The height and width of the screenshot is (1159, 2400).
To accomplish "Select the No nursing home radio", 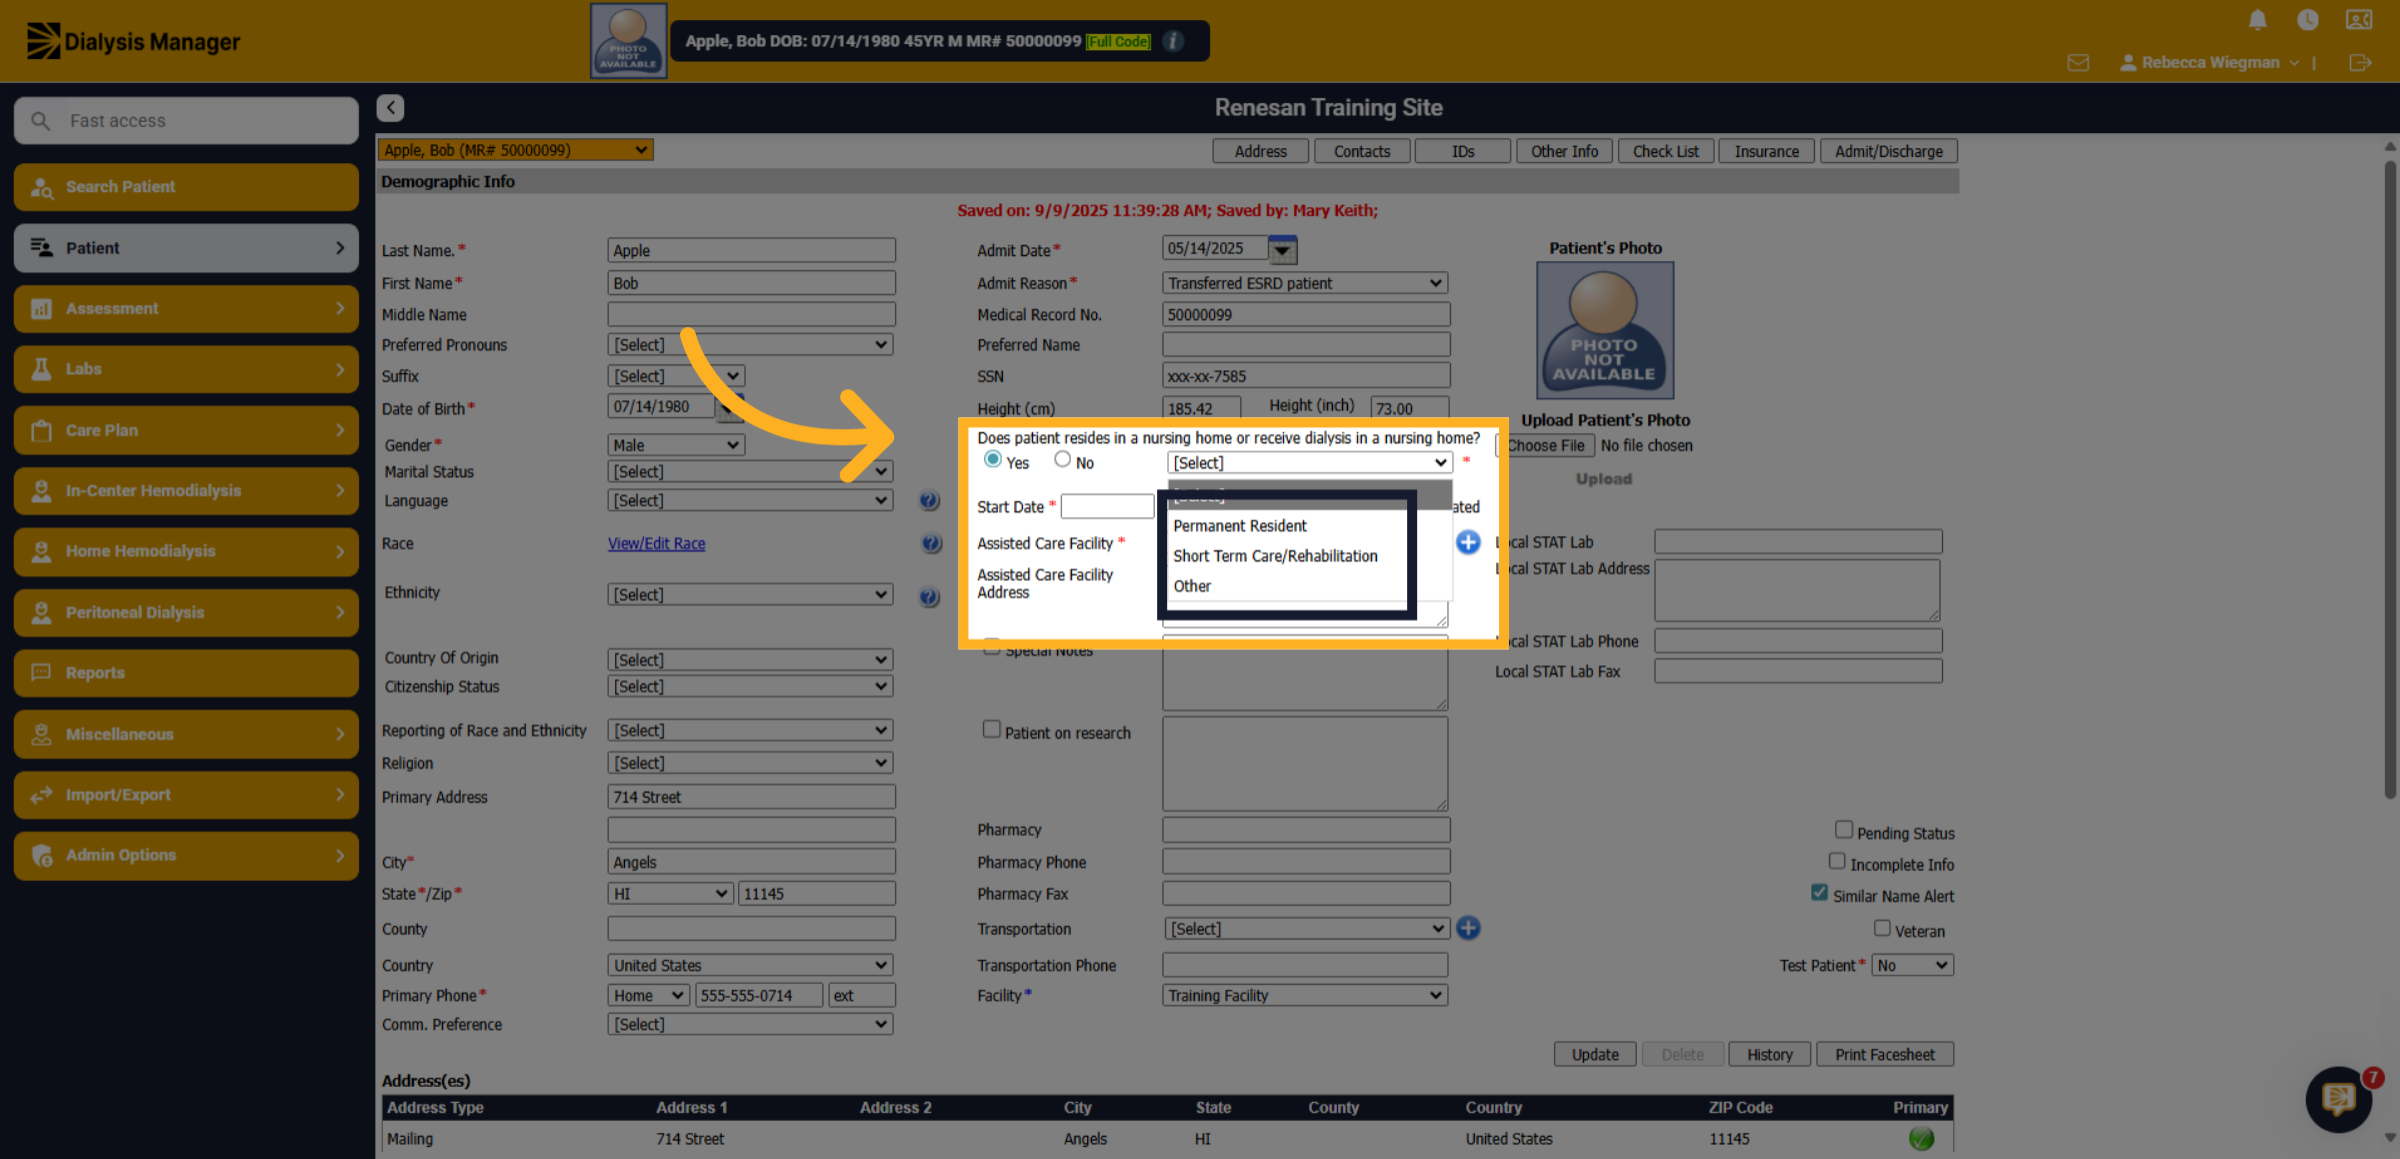I will coord(1062,459).
